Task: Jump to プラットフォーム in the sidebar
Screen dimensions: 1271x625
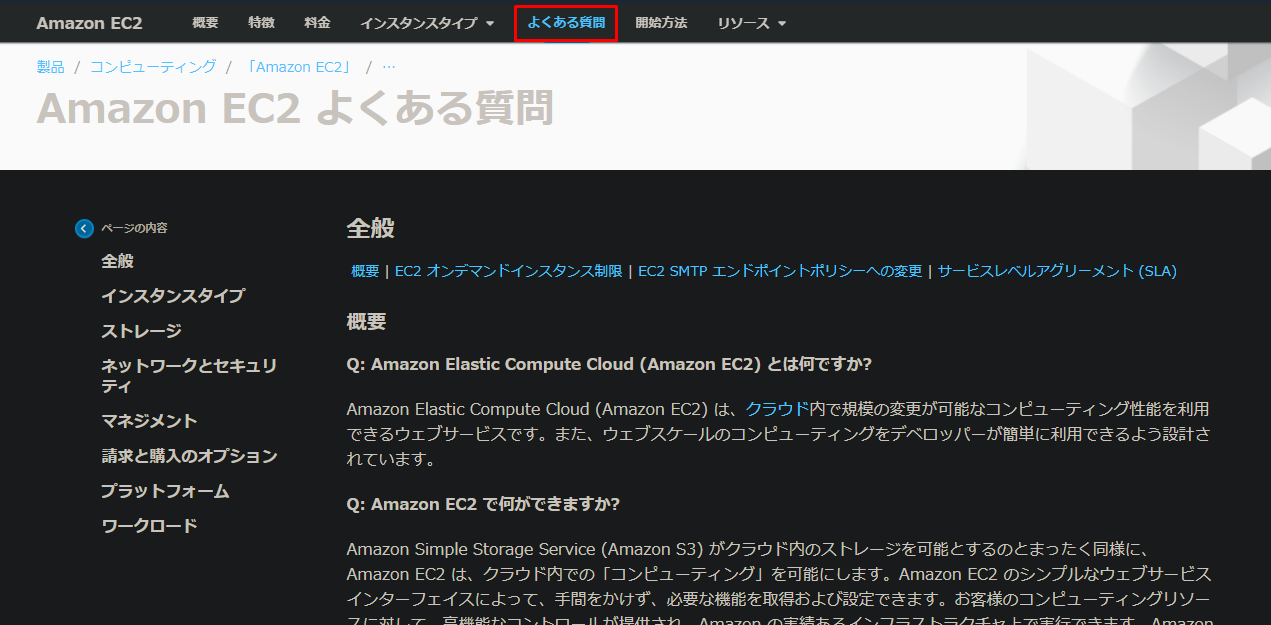Action: click(x=165, y=491)
